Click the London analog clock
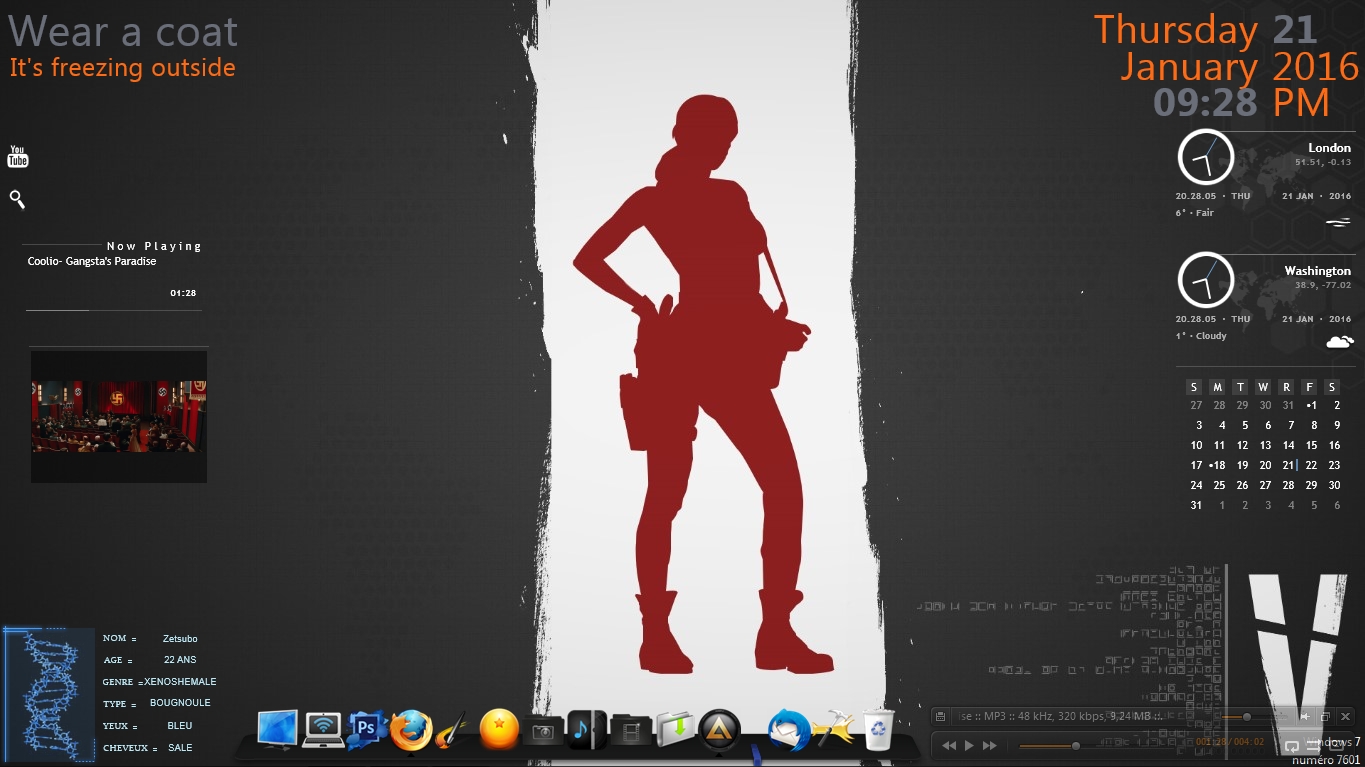This screenshot has height=767, width=1365. 1205,157
